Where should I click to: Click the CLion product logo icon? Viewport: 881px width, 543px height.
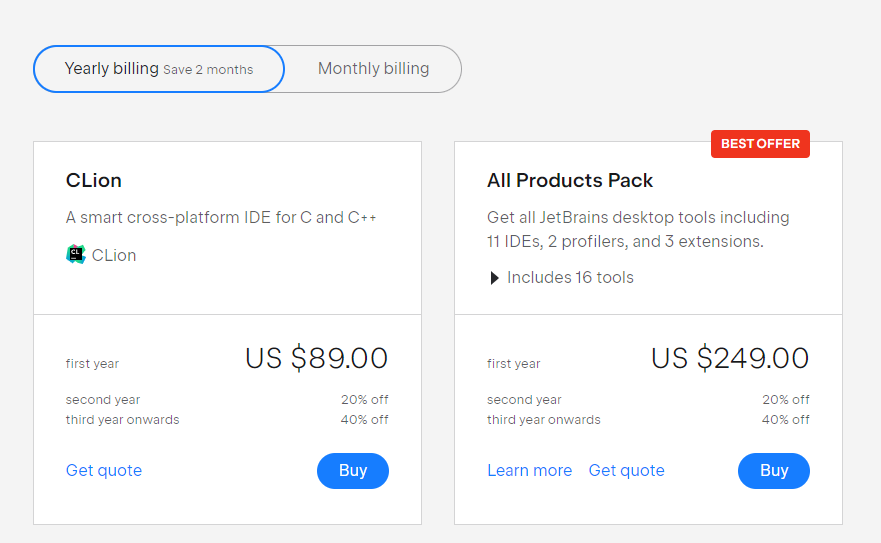75,255
